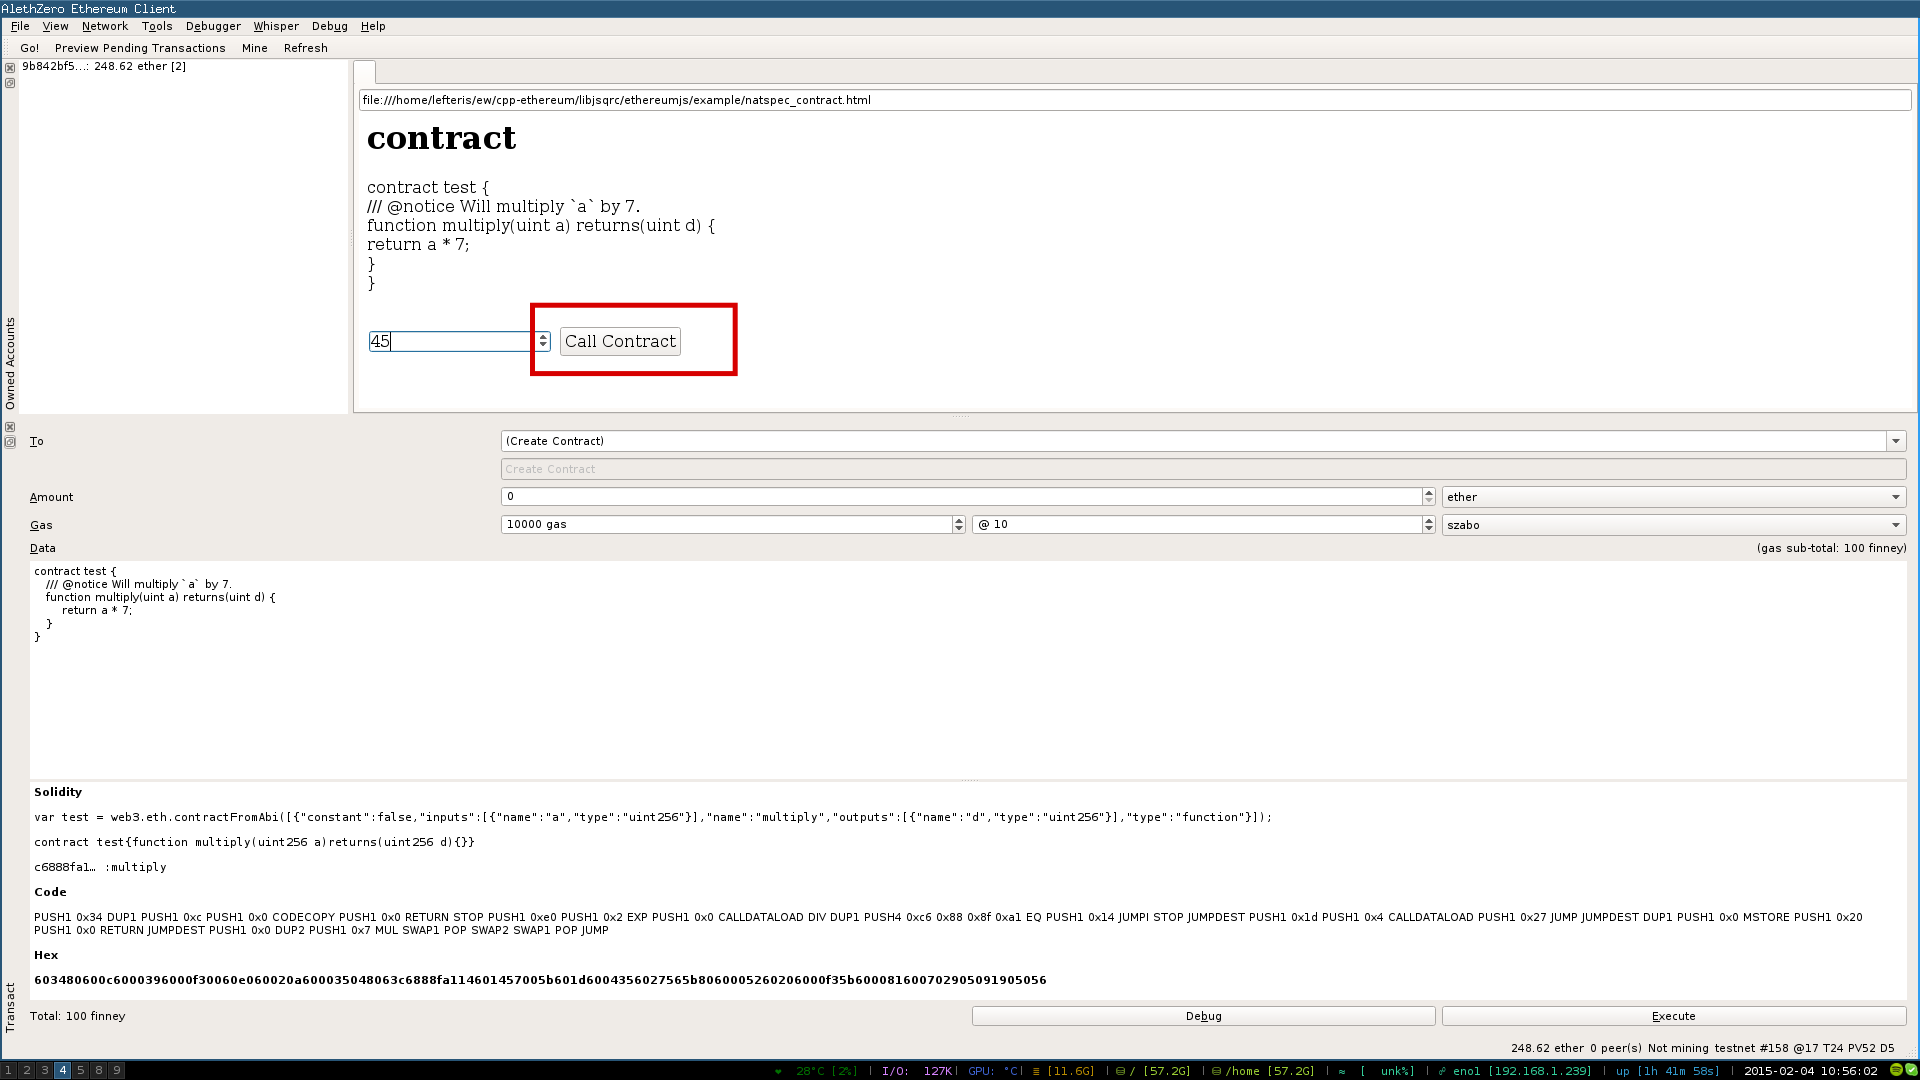Viewport: 1920px width, 1080px height.
Task: Adjust the gas price stepper at 10
Action: [1429, 525]
